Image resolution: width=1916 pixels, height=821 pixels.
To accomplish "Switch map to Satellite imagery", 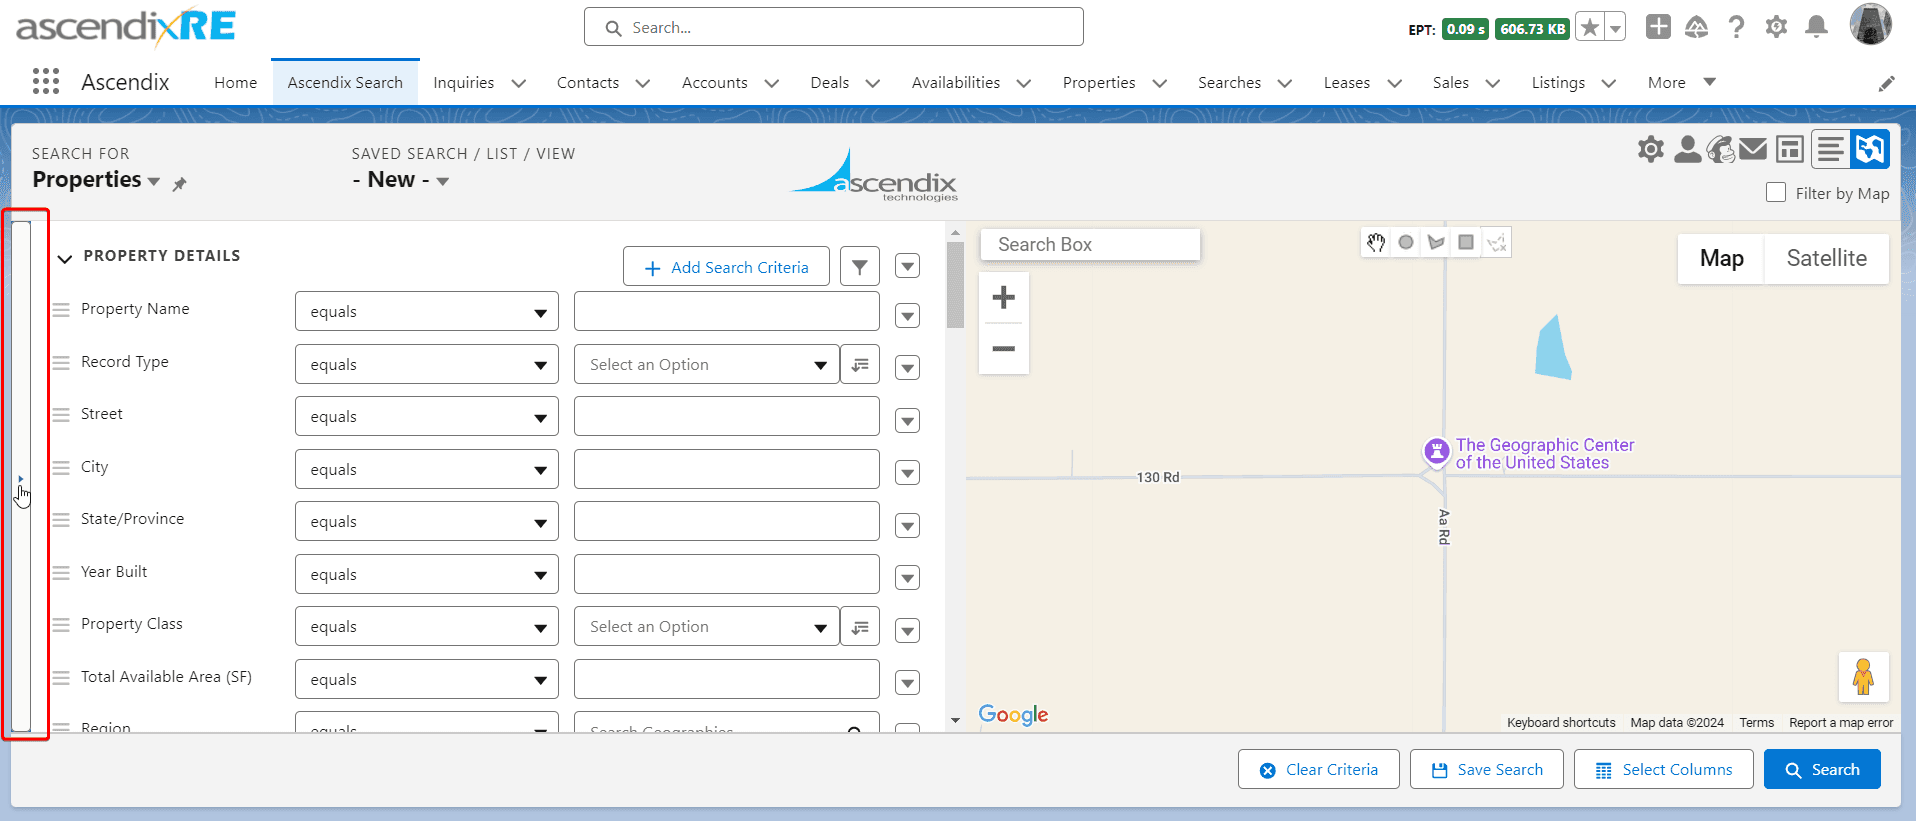I will coord(1826,258).
